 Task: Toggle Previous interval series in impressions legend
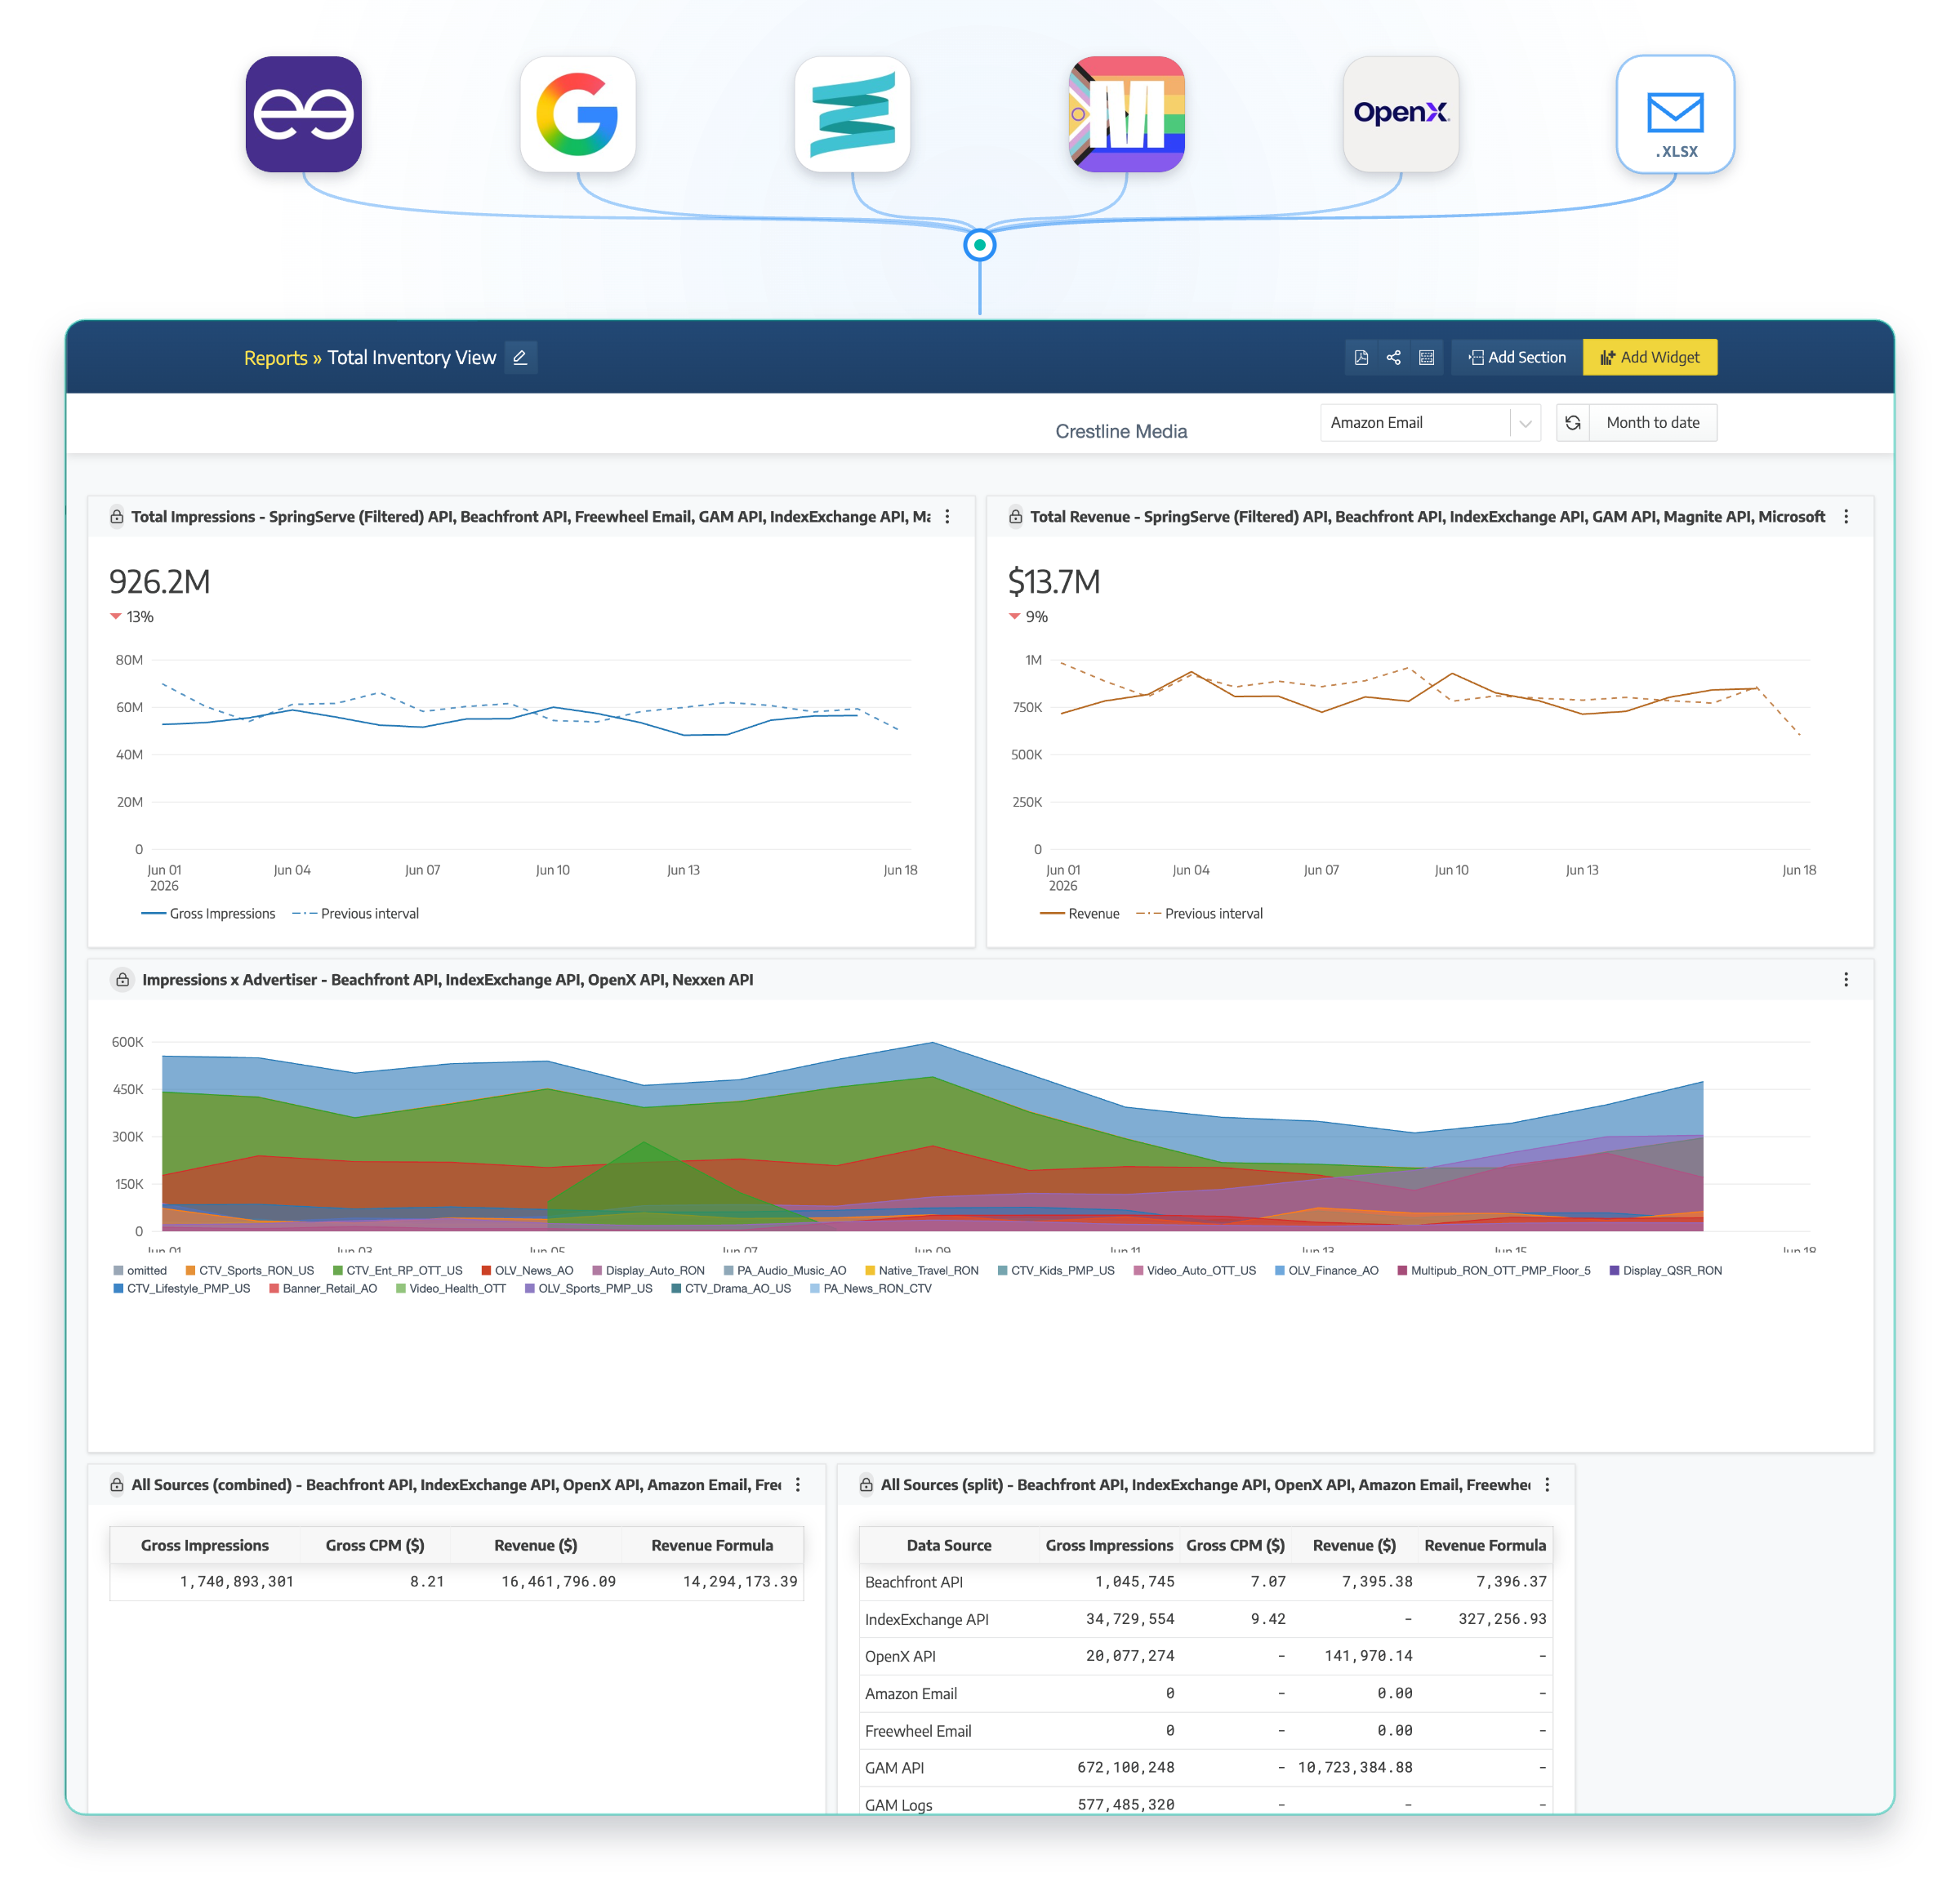tap(356, 914)
